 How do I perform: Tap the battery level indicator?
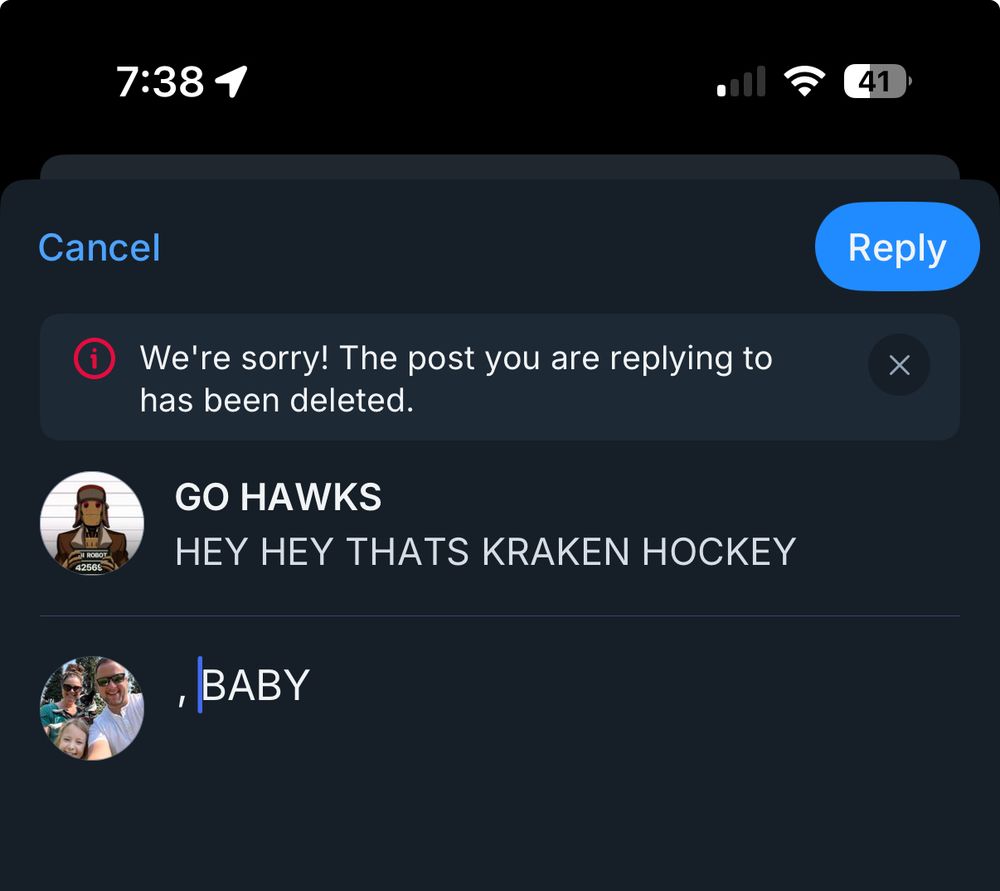(x=877, y=81)
